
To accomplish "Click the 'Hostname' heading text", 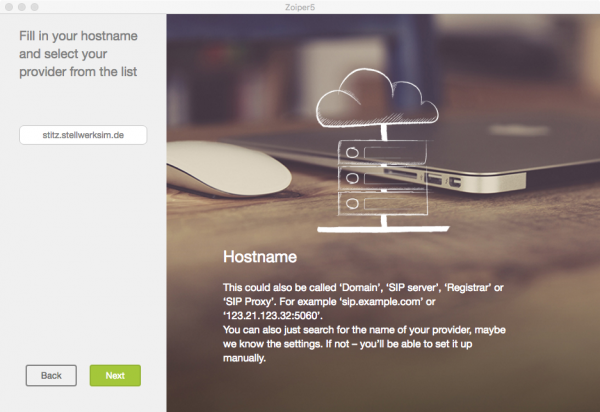I will coord(260,257).
